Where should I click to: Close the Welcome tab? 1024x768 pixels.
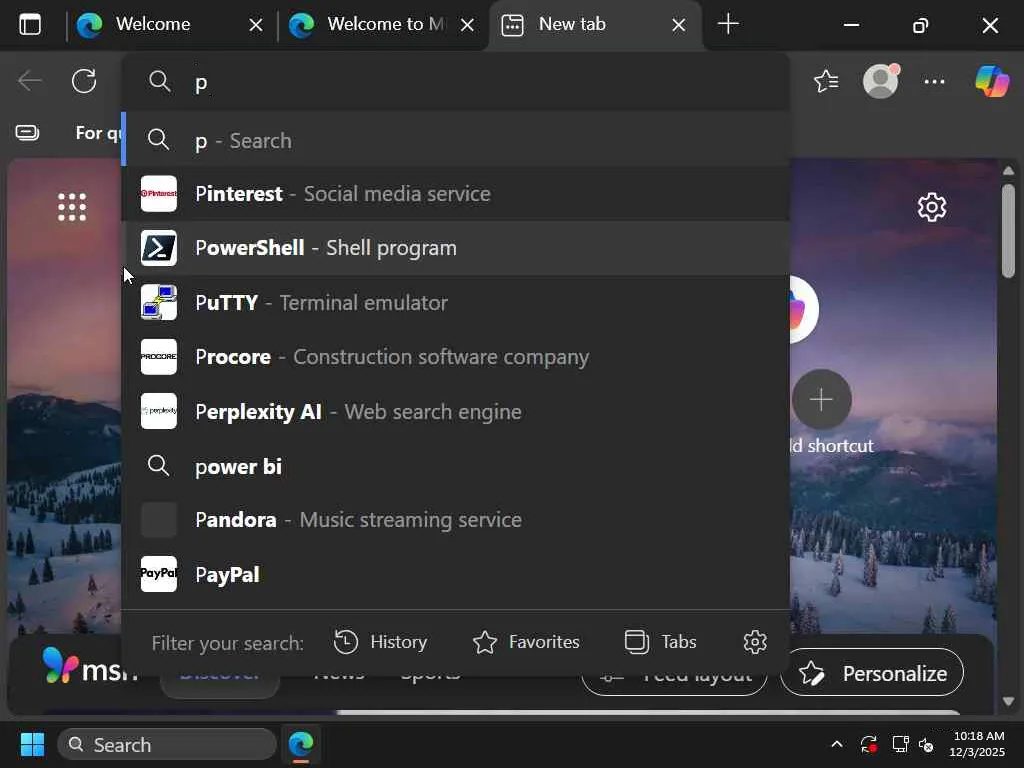coord(256,25)
